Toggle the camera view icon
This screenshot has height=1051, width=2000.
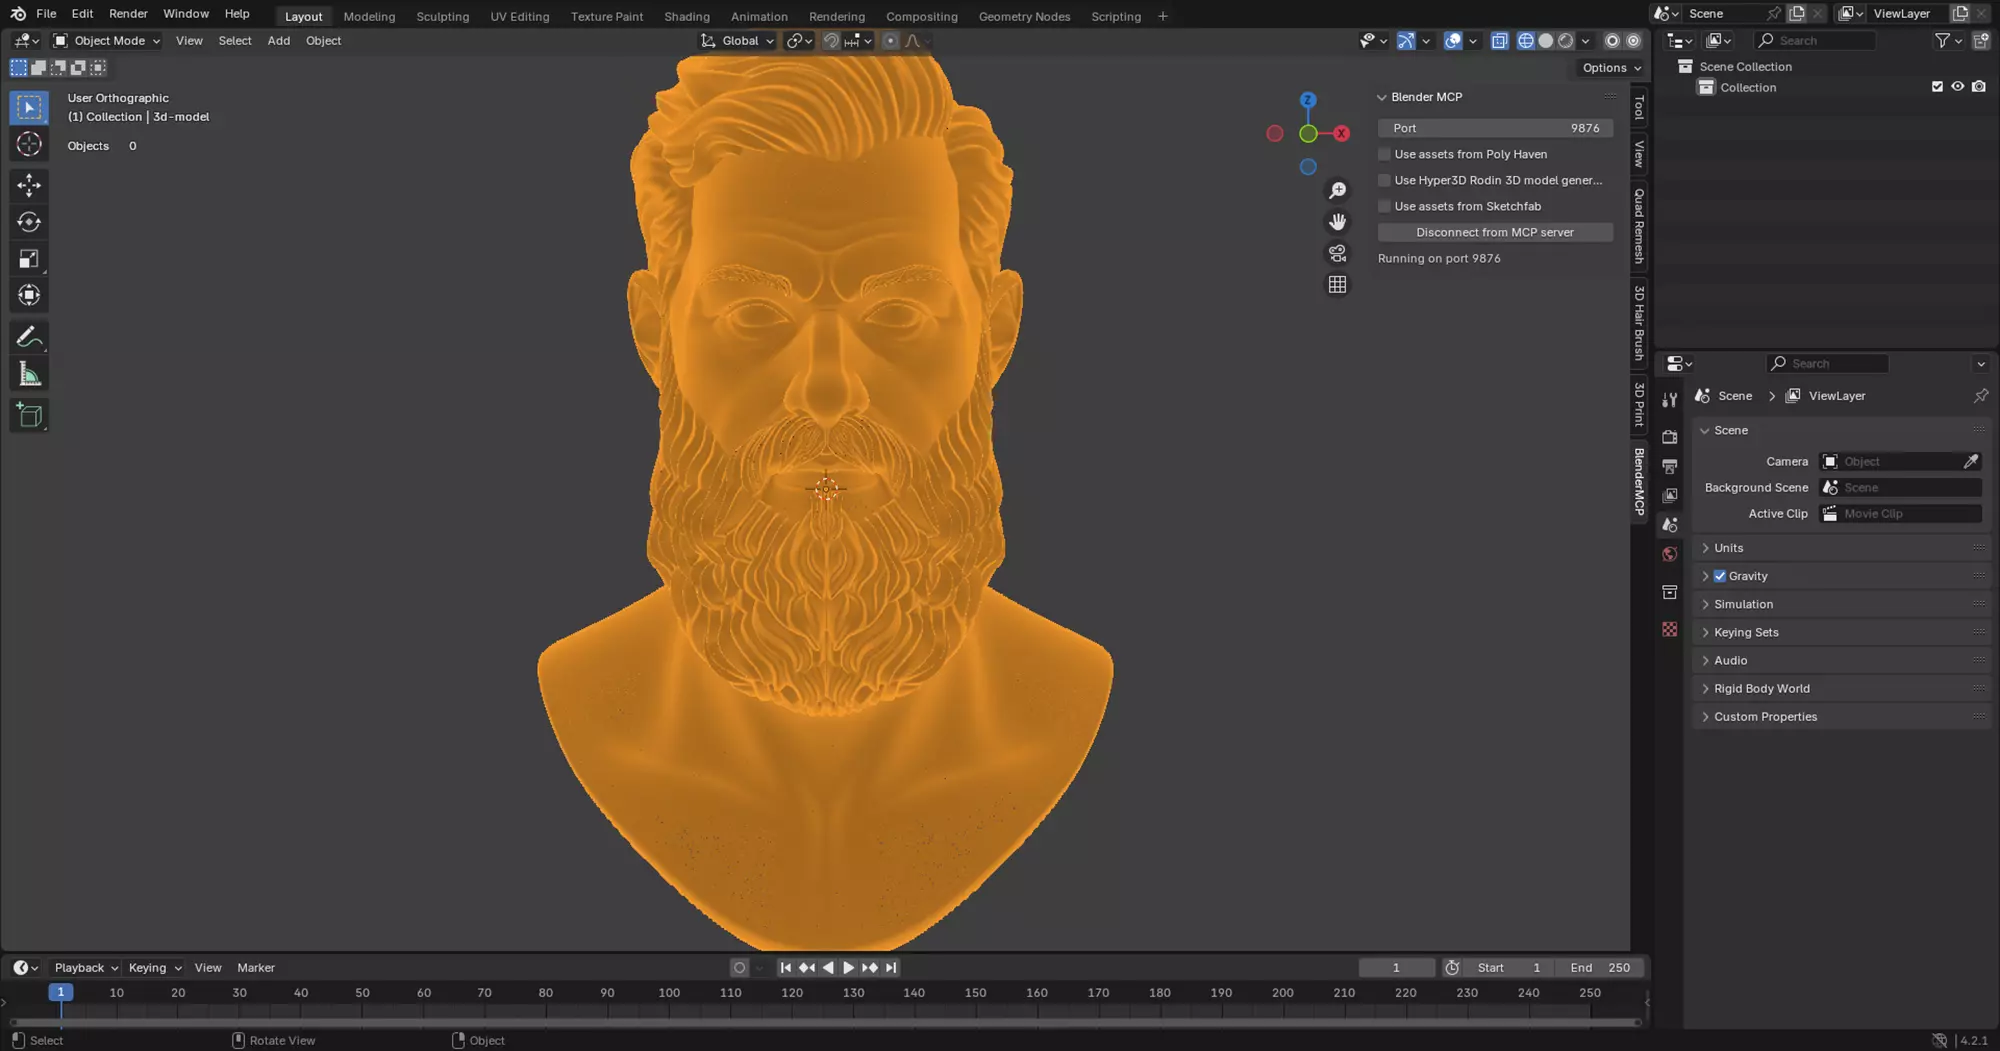1337,253
